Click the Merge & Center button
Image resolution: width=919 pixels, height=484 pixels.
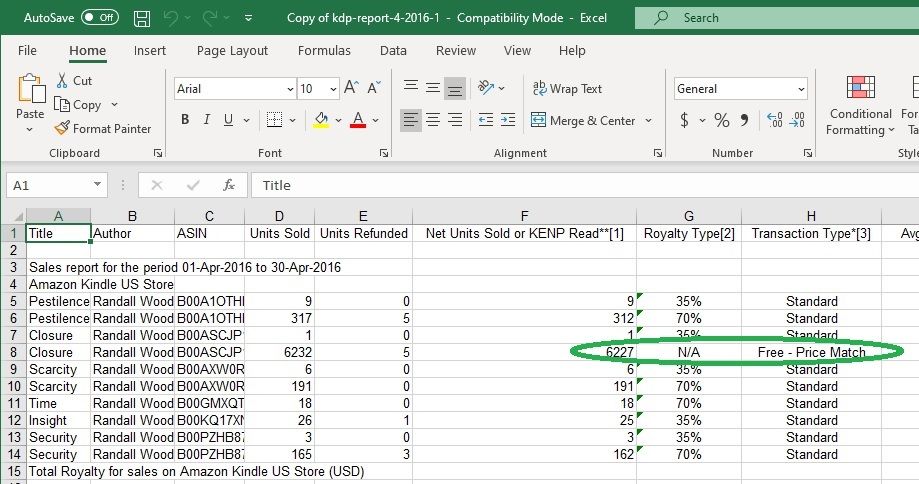point(583,120)
